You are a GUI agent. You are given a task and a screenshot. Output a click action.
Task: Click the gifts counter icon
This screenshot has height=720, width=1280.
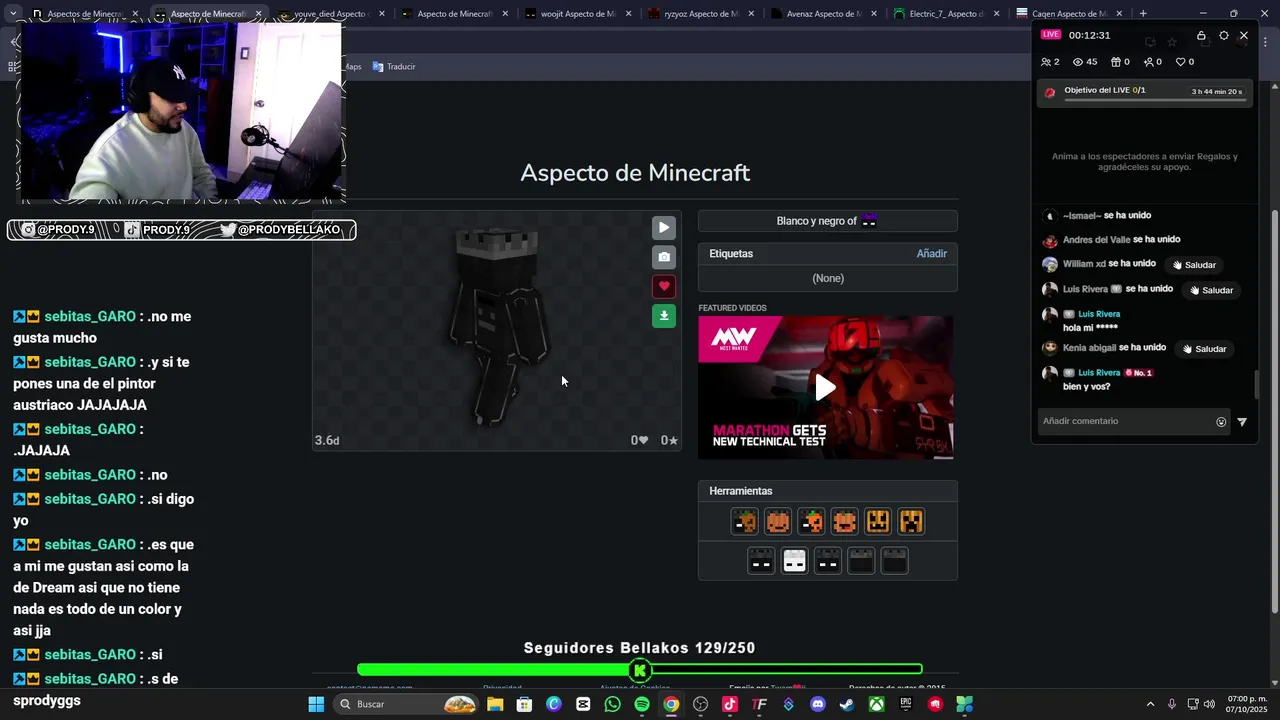click(1115, 62)
